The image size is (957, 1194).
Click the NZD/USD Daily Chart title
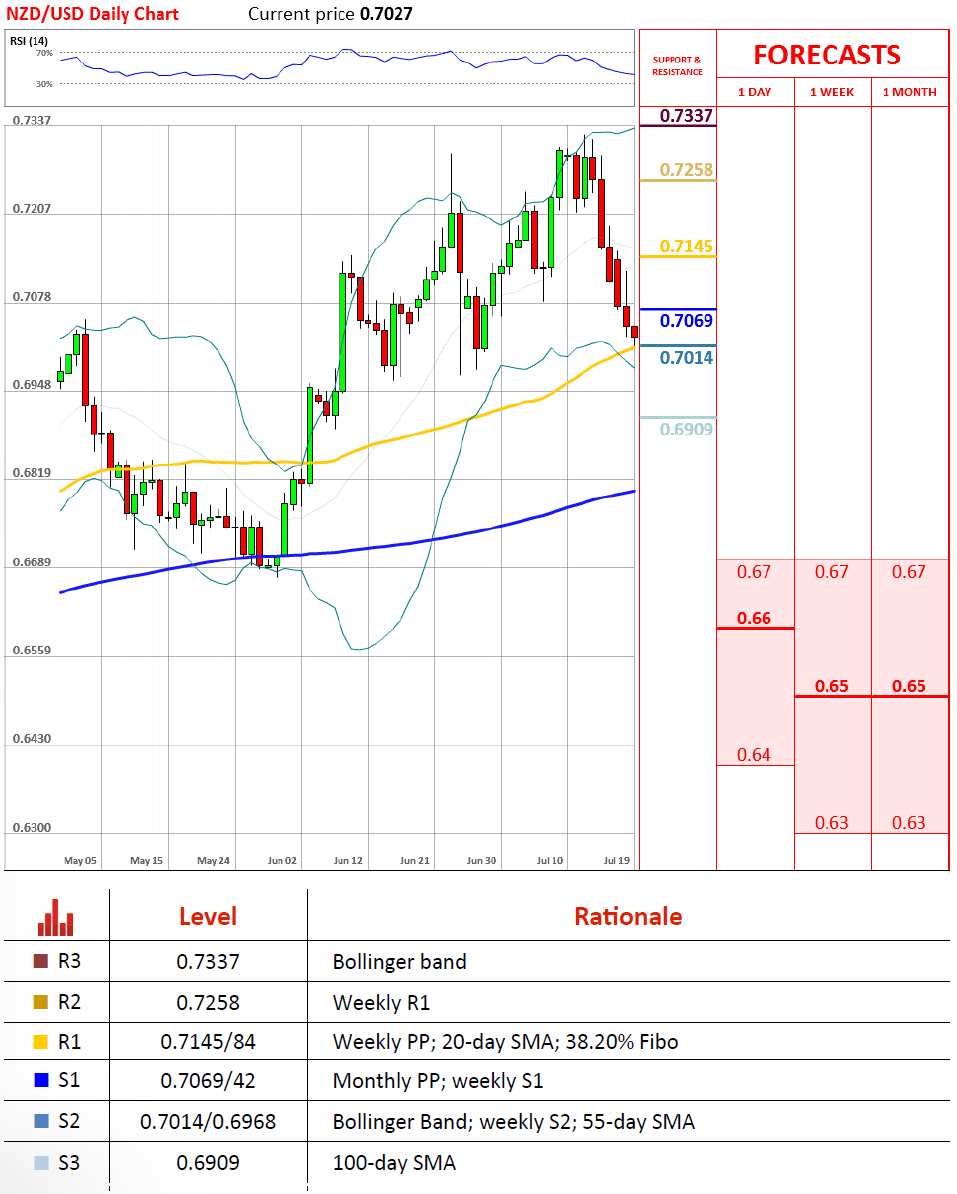point(92,14)
